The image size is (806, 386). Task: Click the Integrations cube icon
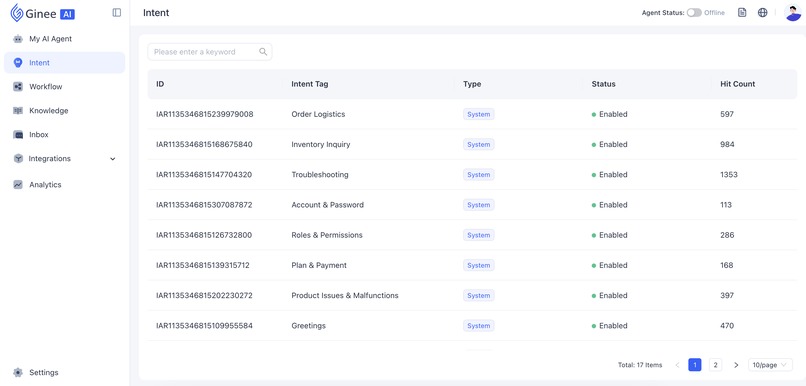click(18, 158)
